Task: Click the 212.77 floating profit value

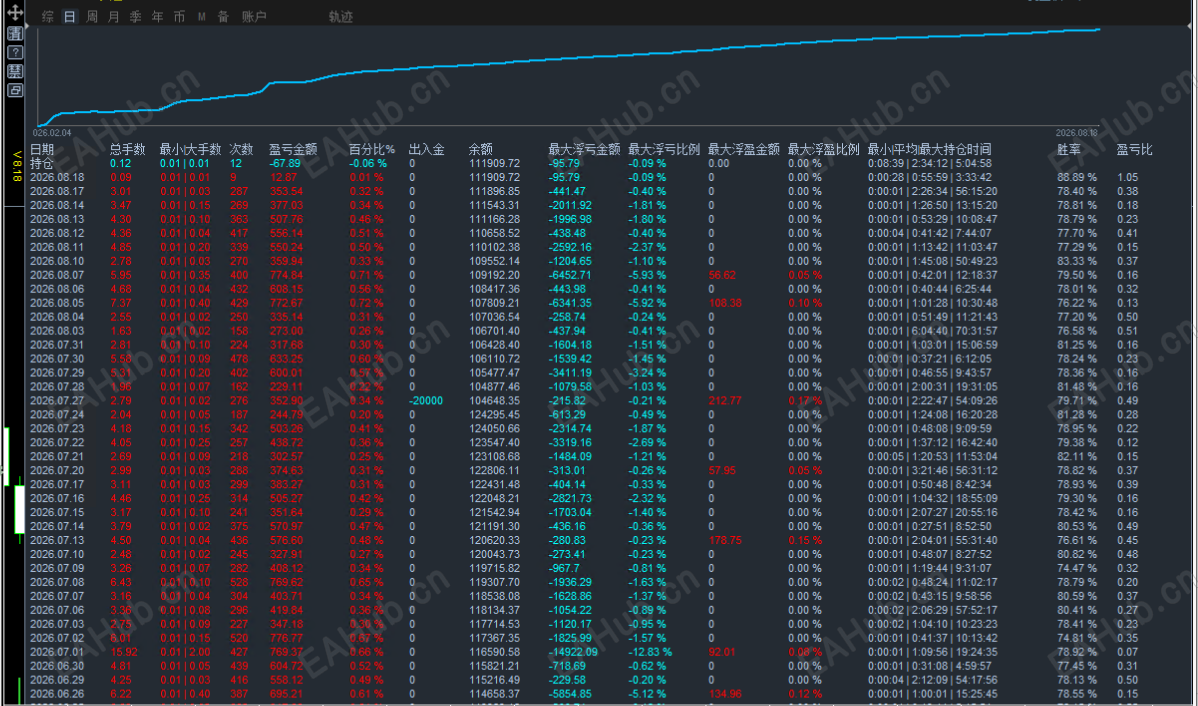Action: [x=725, y=400]
